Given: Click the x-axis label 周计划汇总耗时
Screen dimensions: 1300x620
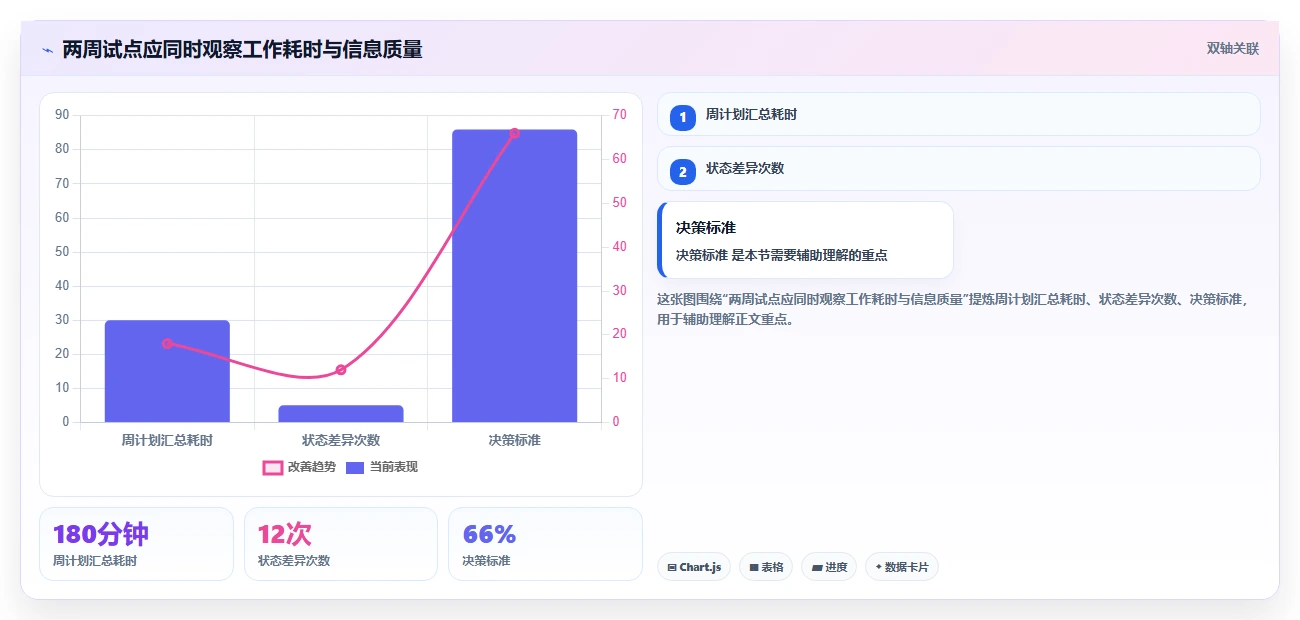Looking at the screenshot, I should coord(167,440).
